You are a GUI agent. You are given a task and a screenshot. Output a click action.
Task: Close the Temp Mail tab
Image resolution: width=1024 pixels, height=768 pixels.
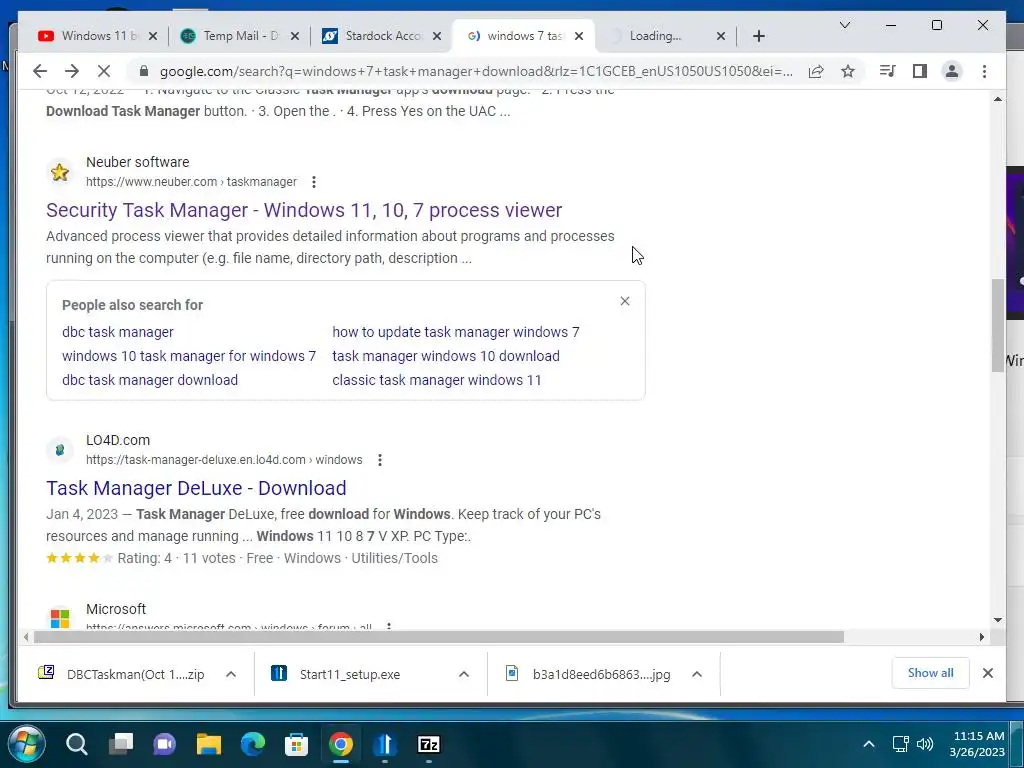coord(295,36)
